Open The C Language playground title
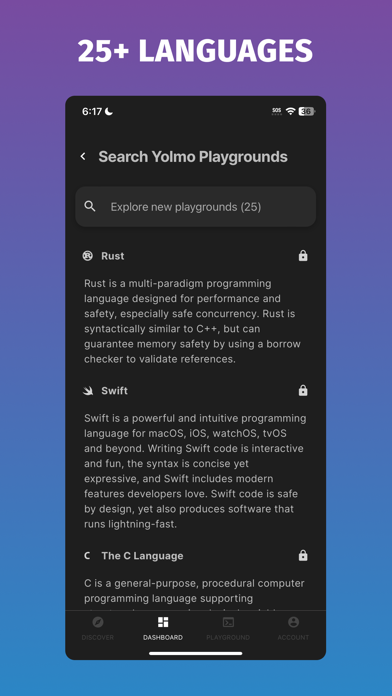392x696 pixels. click(x=142, y=556)
